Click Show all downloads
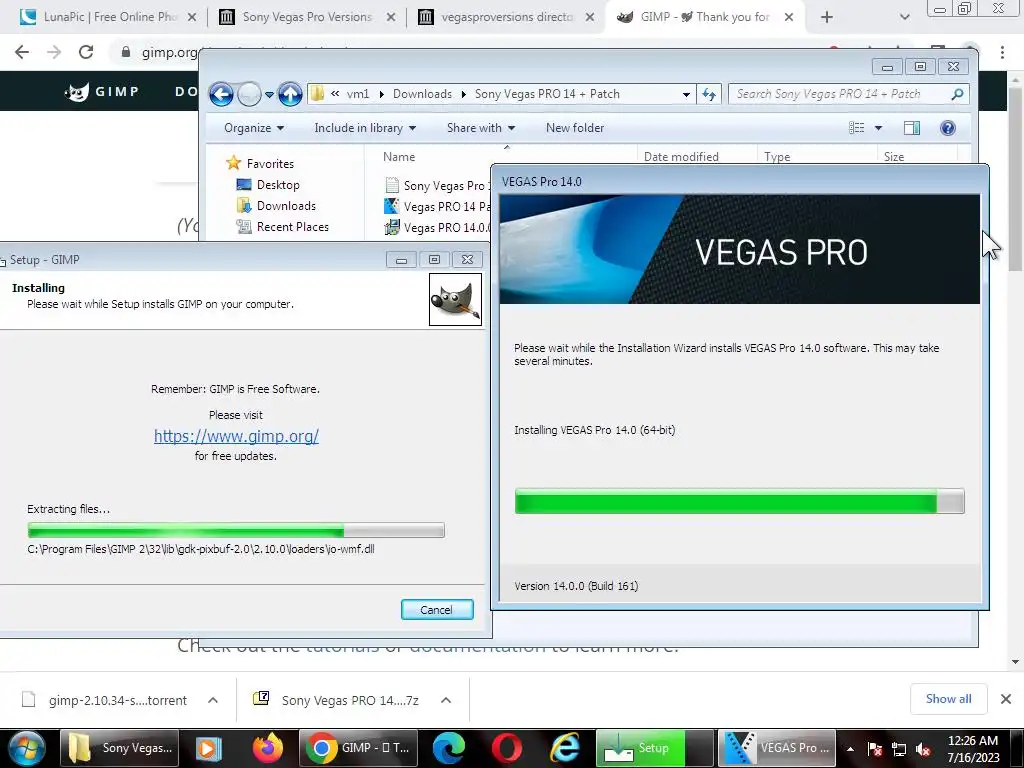The image size is (1024, 768). click(x=948, y=699)
